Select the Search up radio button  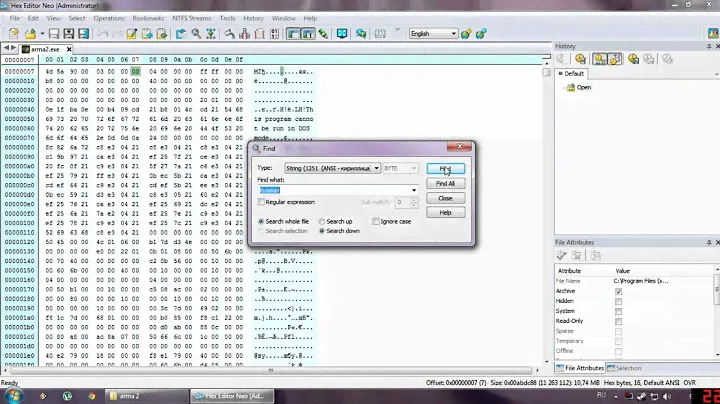pyautogui.click(x=322, y=221)
